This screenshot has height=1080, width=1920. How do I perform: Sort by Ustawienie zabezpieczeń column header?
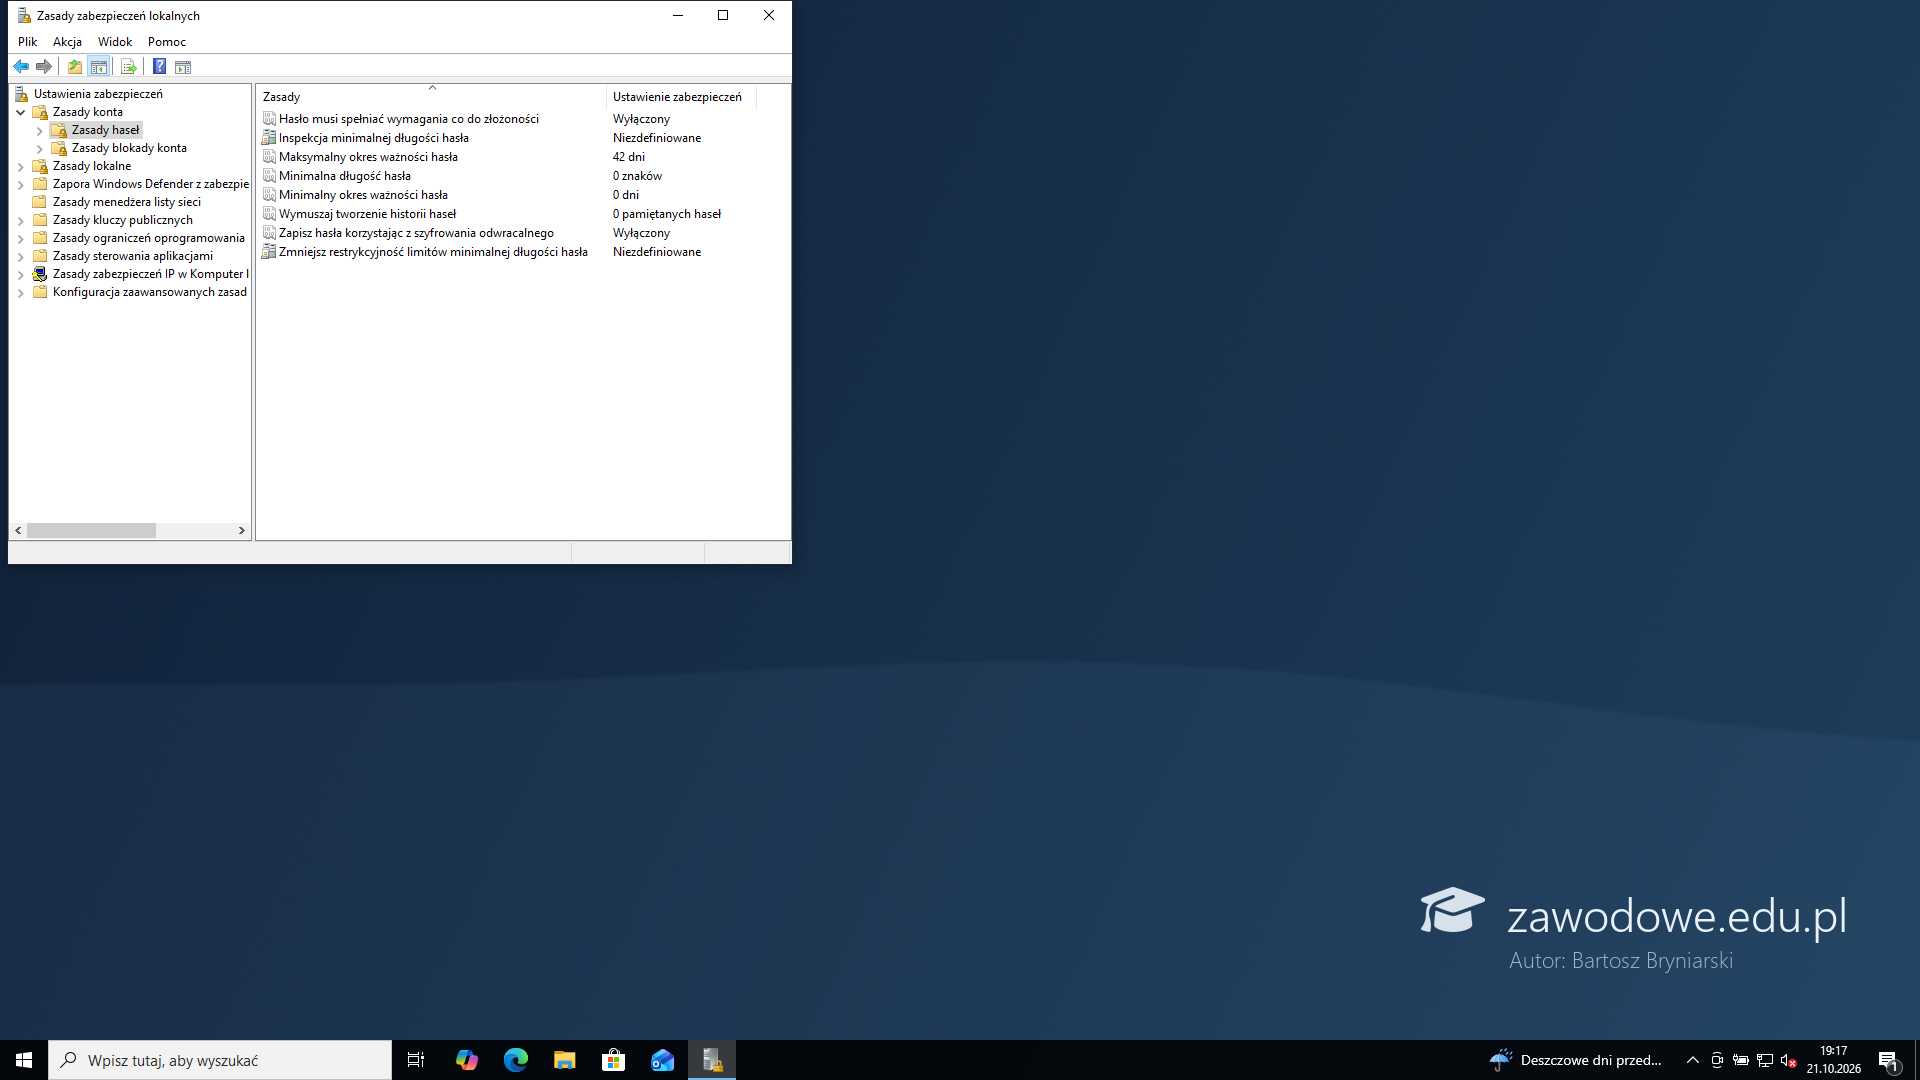tap(681, 97)
